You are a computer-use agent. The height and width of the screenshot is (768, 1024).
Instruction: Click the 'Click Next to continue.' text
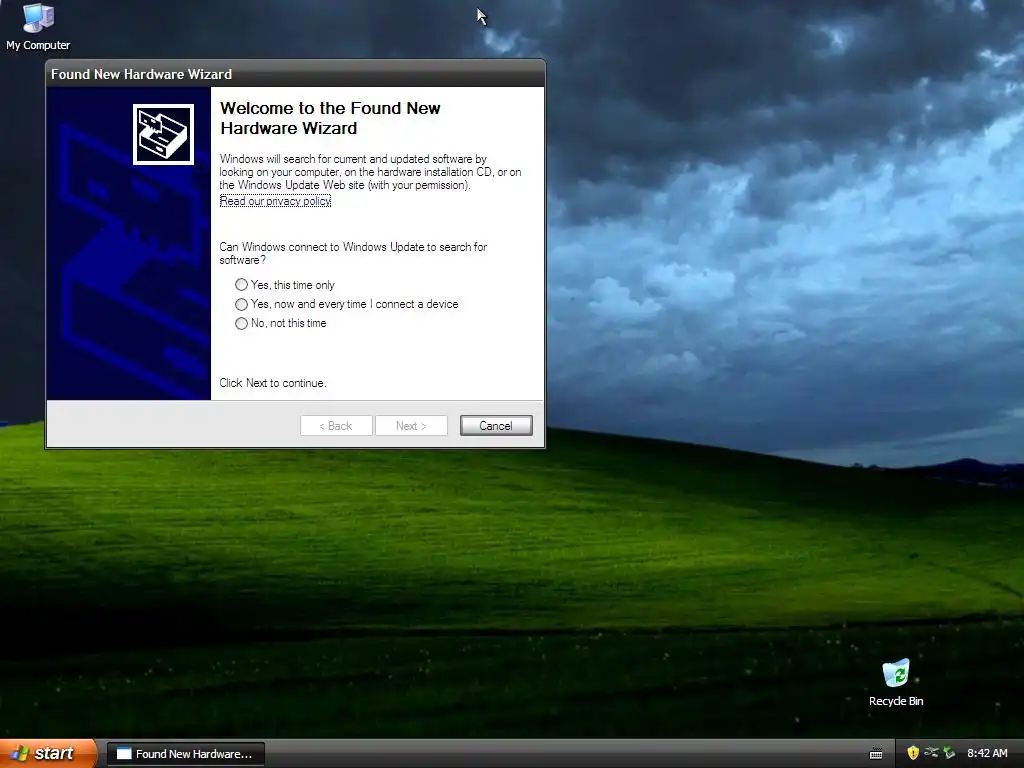(x=273, y=383)
